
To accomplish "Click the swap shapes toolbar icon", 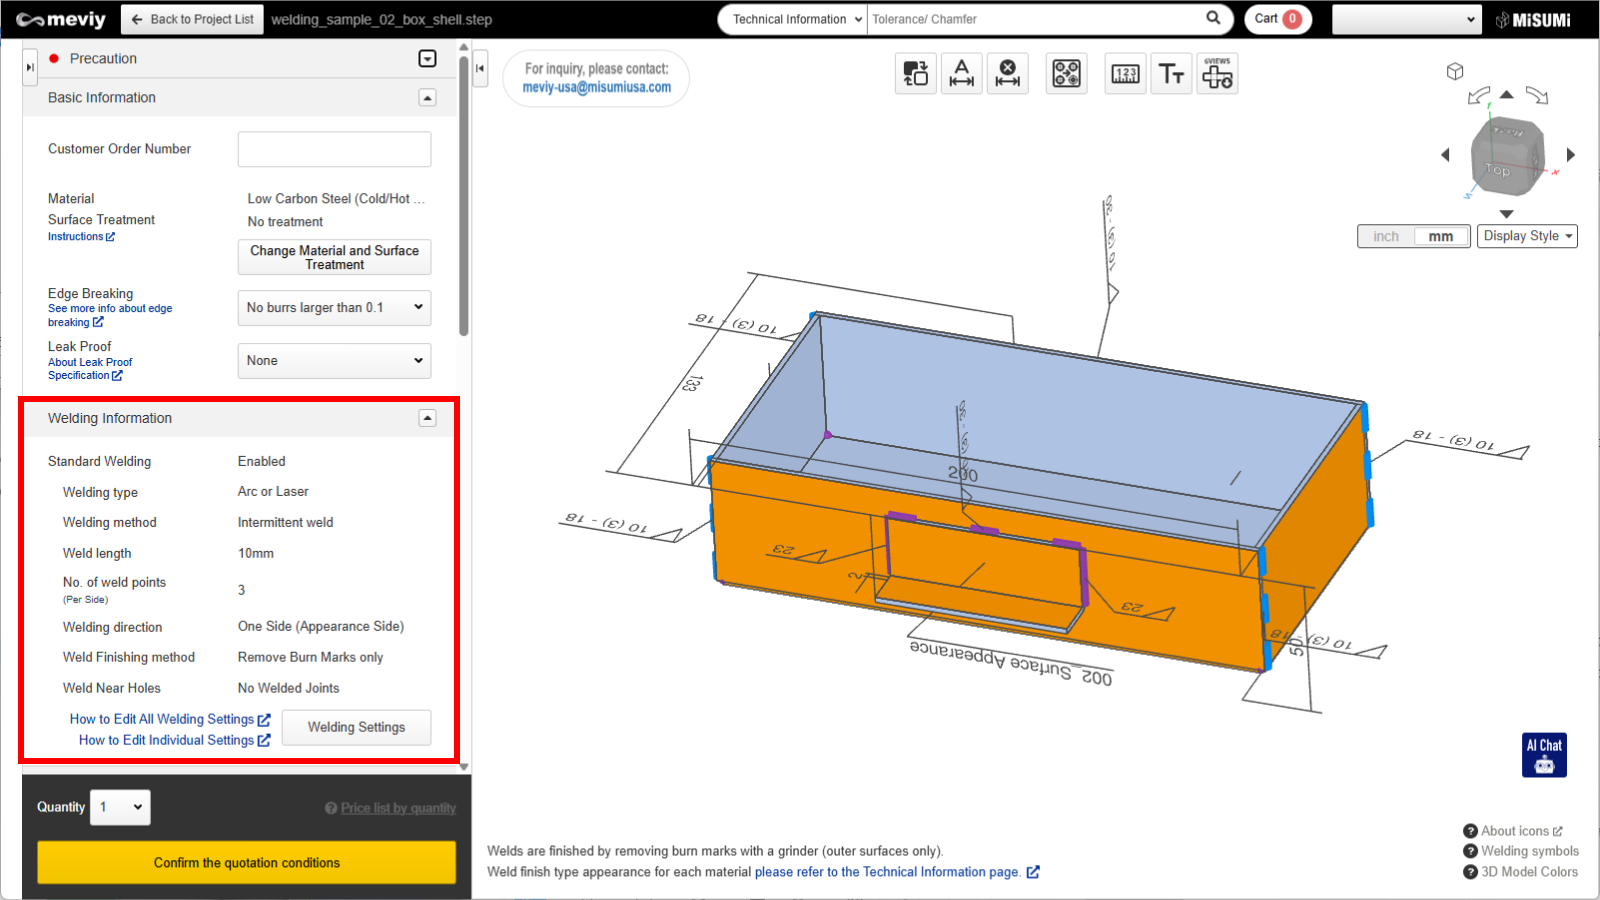I will point(915,74).
